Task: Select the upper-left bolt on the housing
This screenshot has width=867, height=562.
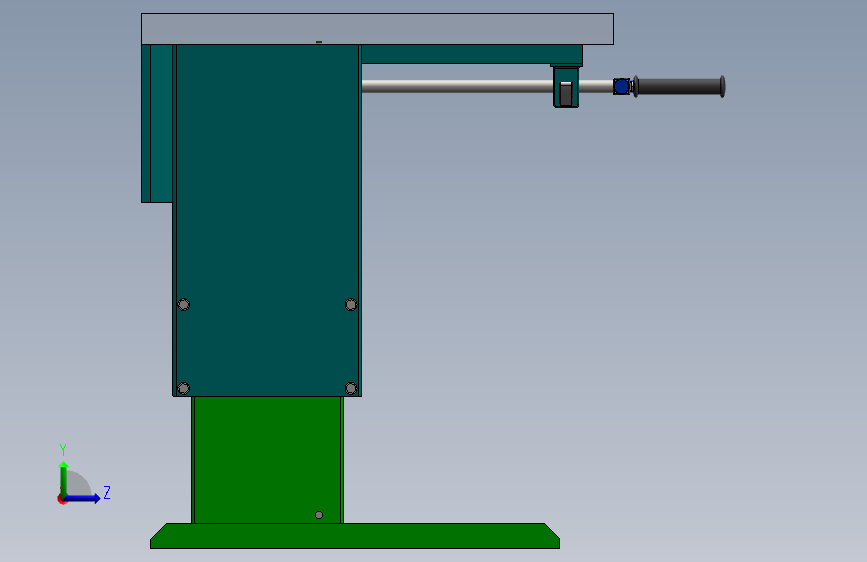Action: tap(184, 304)
